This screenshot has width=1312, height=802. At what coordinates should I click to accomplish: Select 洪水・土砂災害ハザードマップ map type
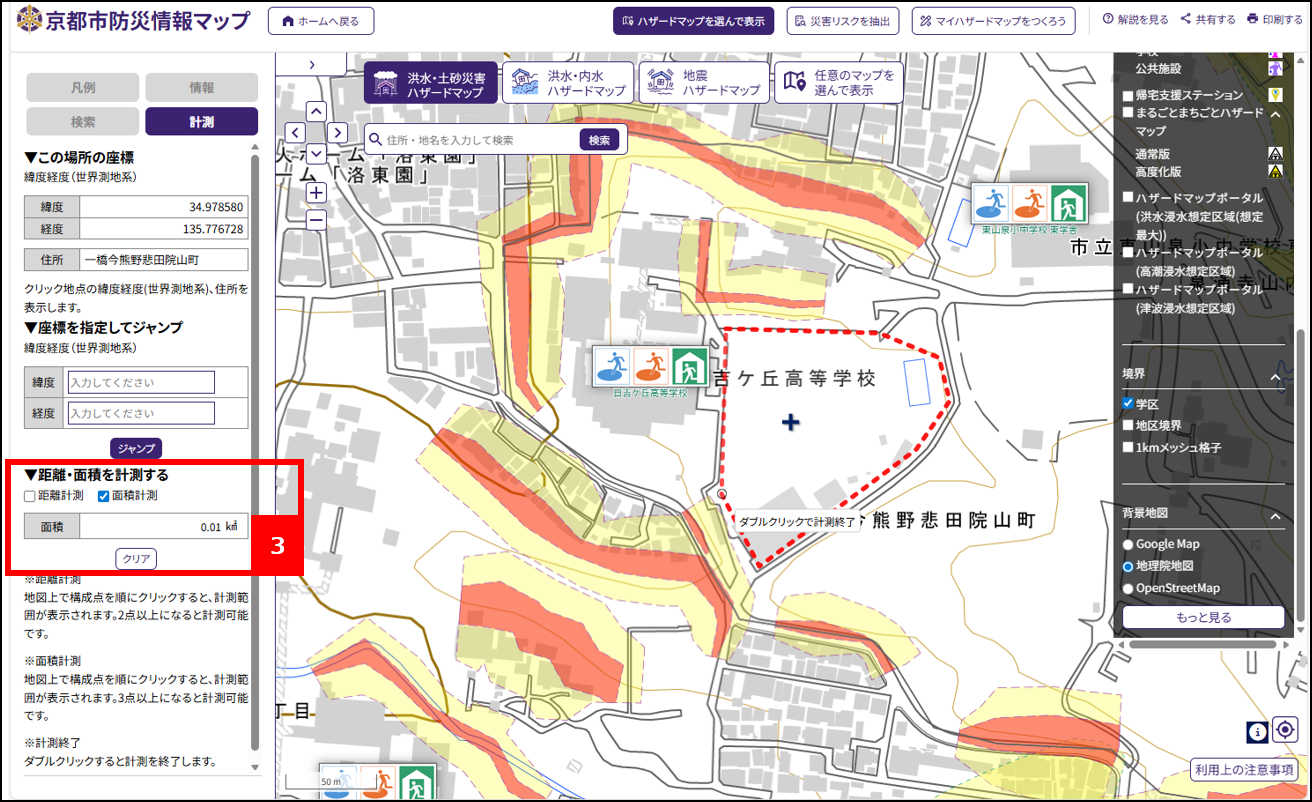[430, 83]
